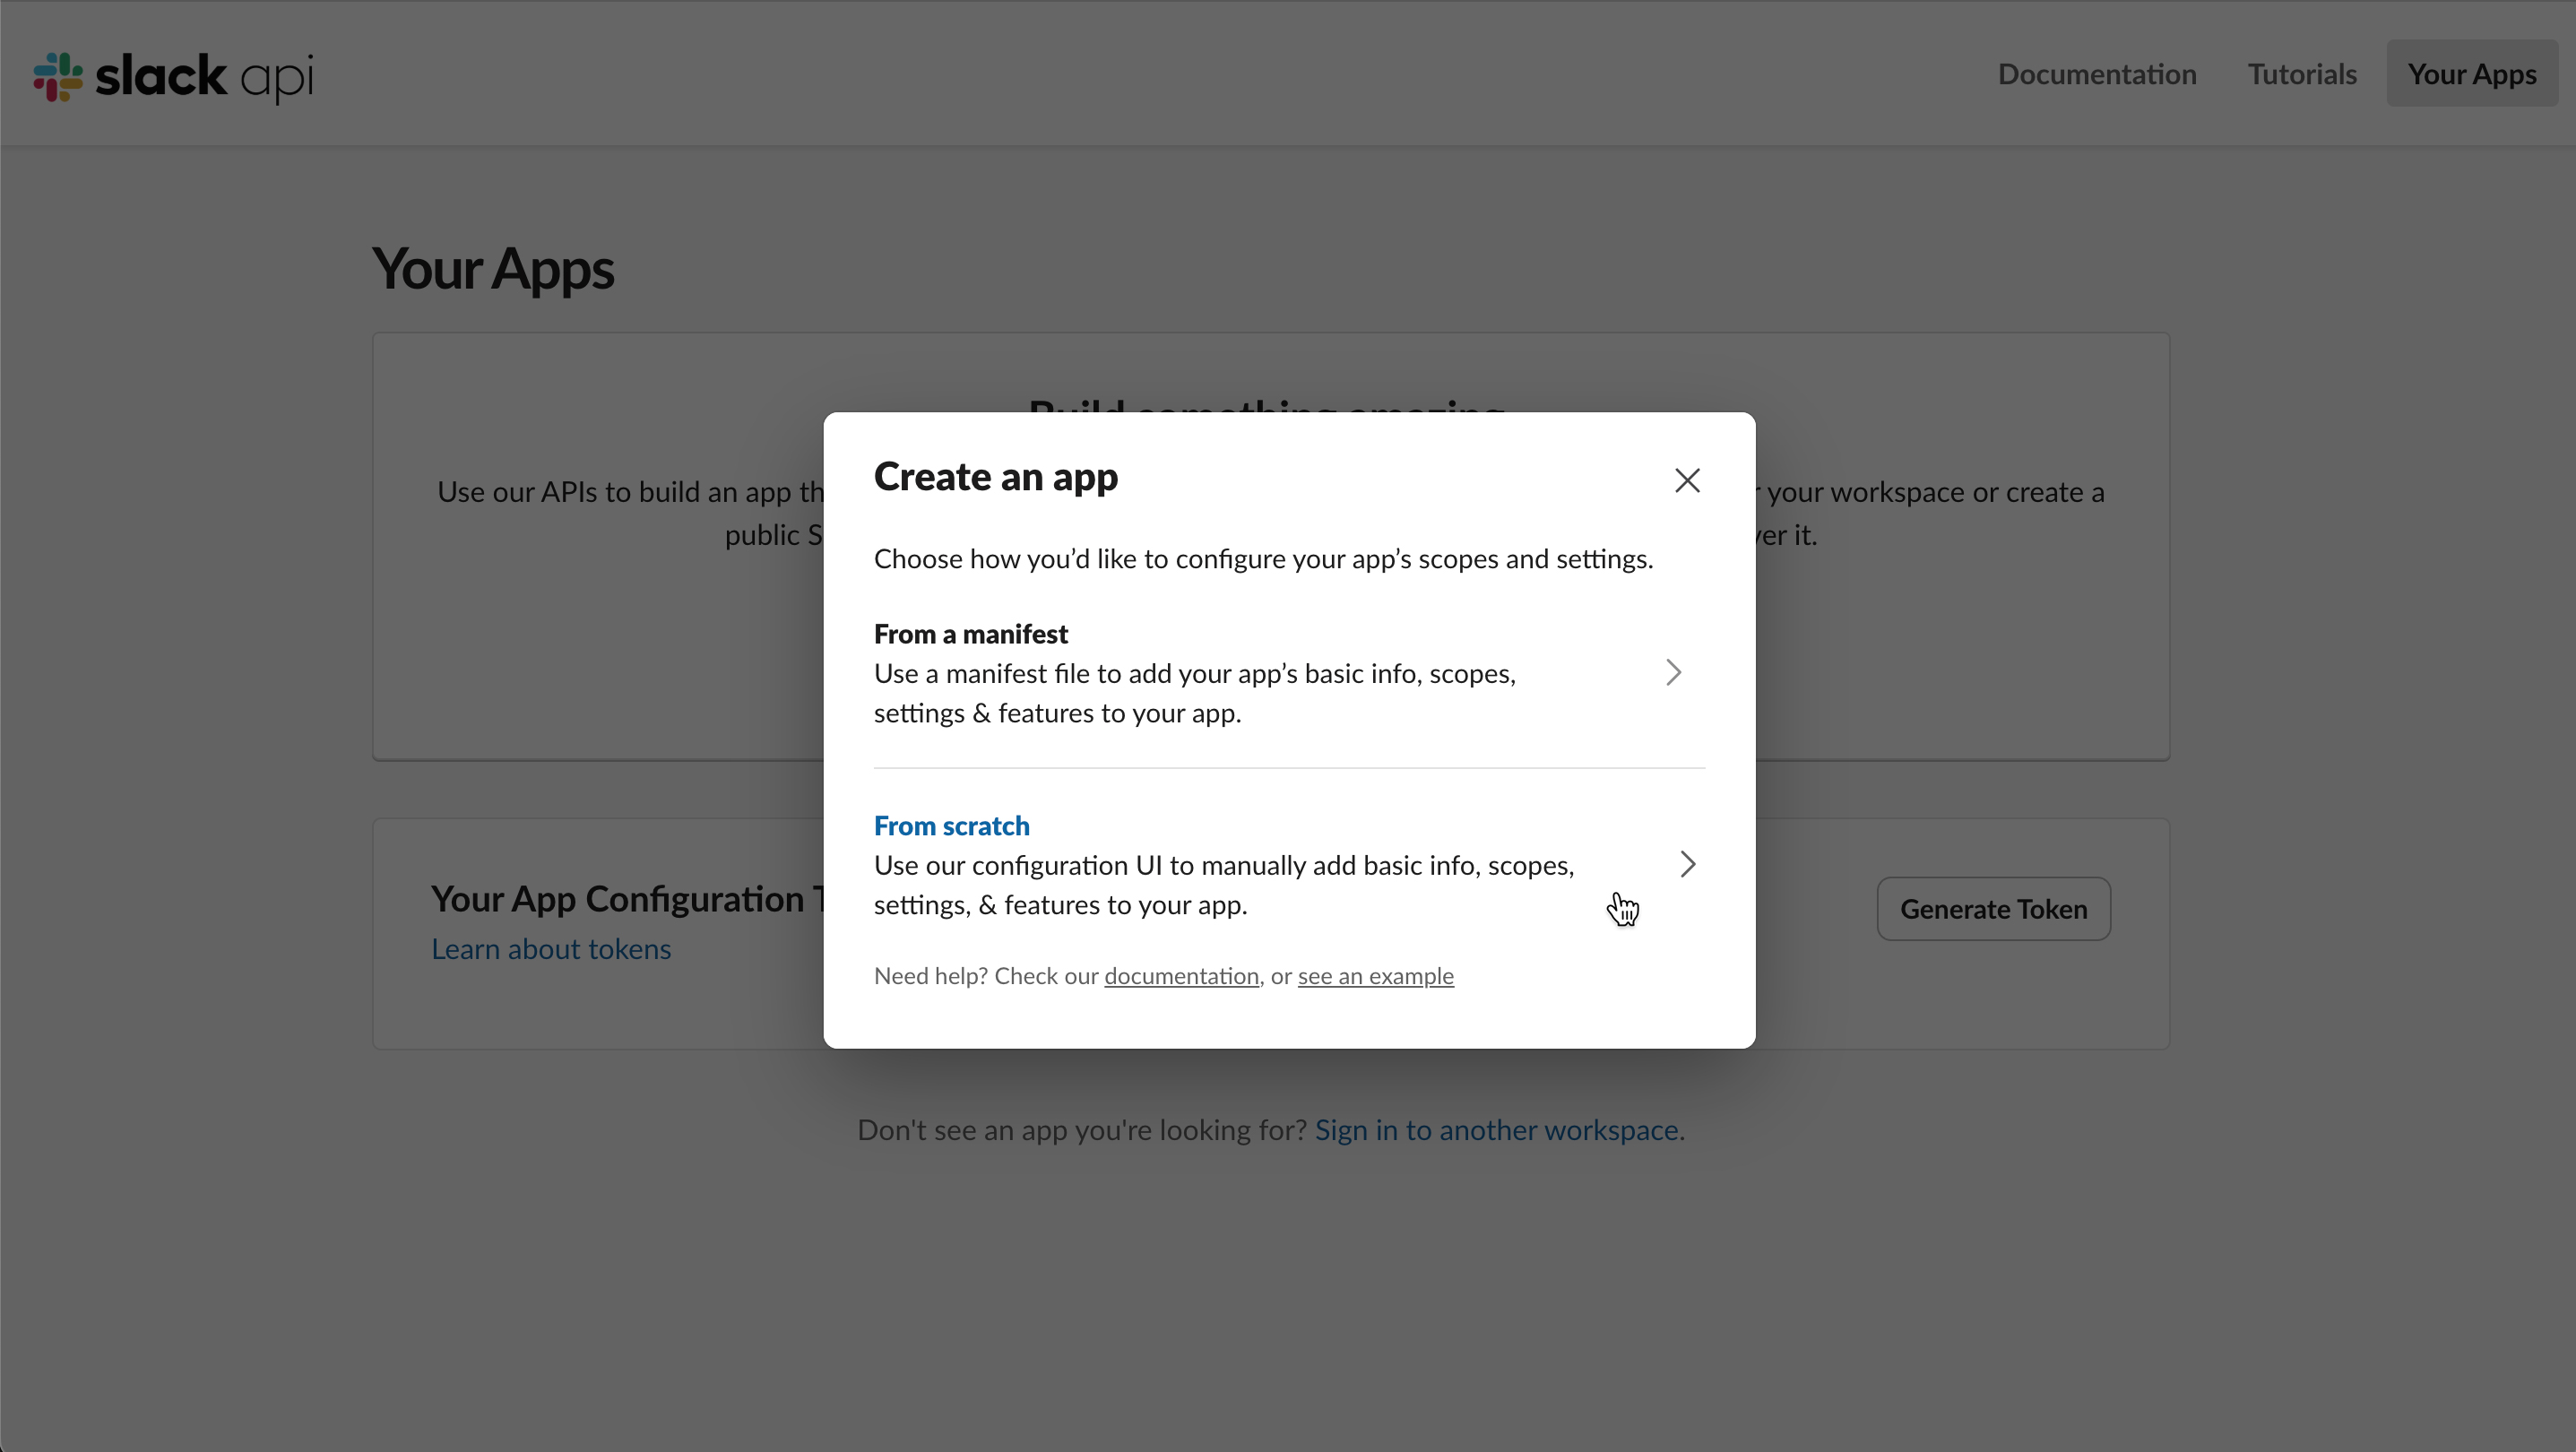2576x1452 pixels.
Task: Select the Your Apps nav tab
Action: [x=2471, y=74]
